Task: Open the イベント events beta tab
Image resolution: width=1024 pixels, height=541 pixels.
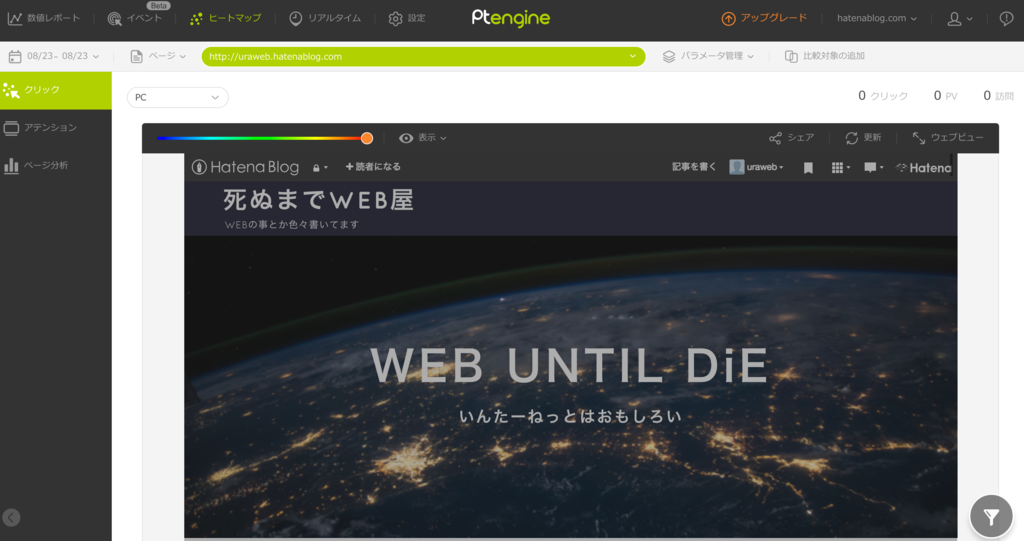Action: coord(135,18)
